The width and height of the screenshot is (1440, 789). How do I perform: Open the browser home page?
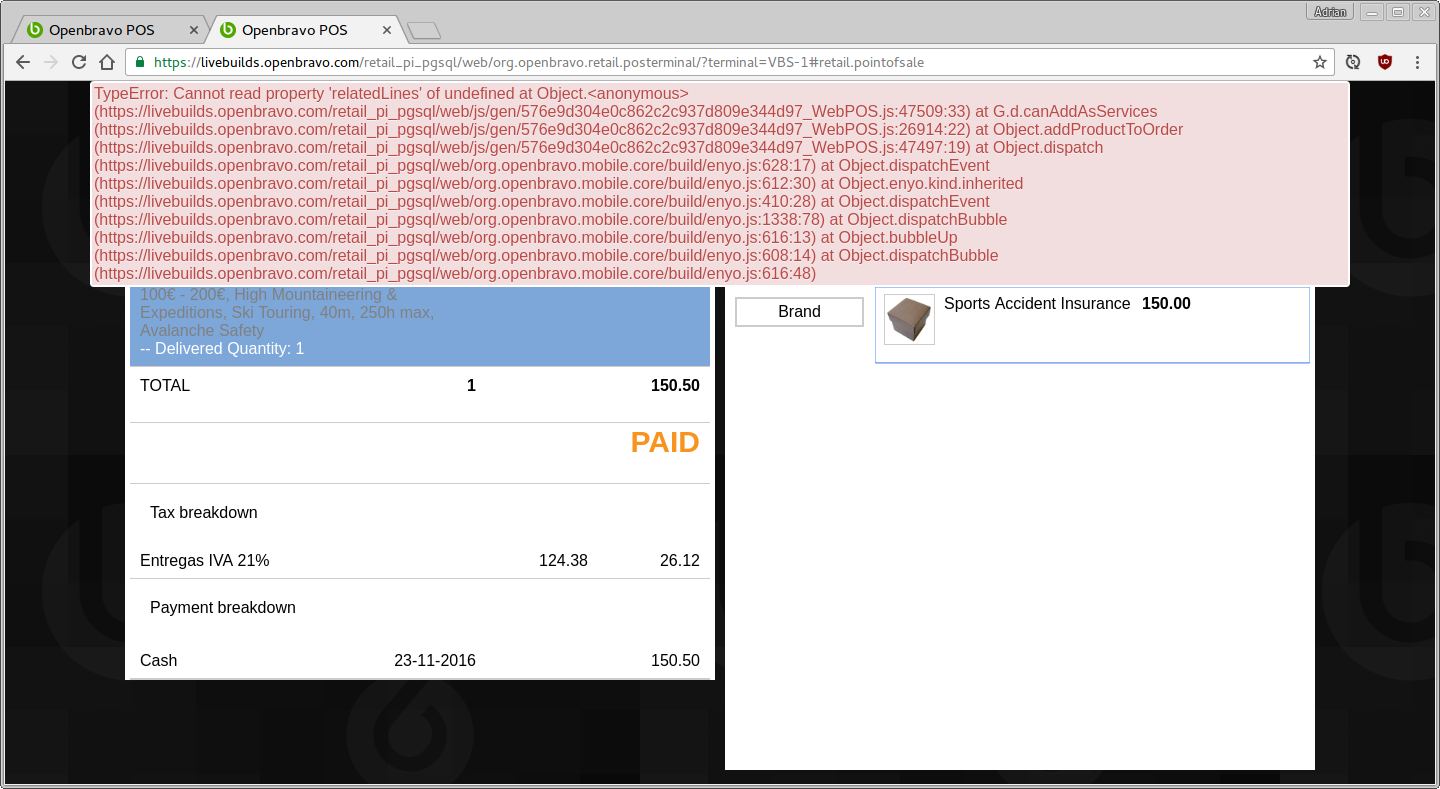coord(107,62)
